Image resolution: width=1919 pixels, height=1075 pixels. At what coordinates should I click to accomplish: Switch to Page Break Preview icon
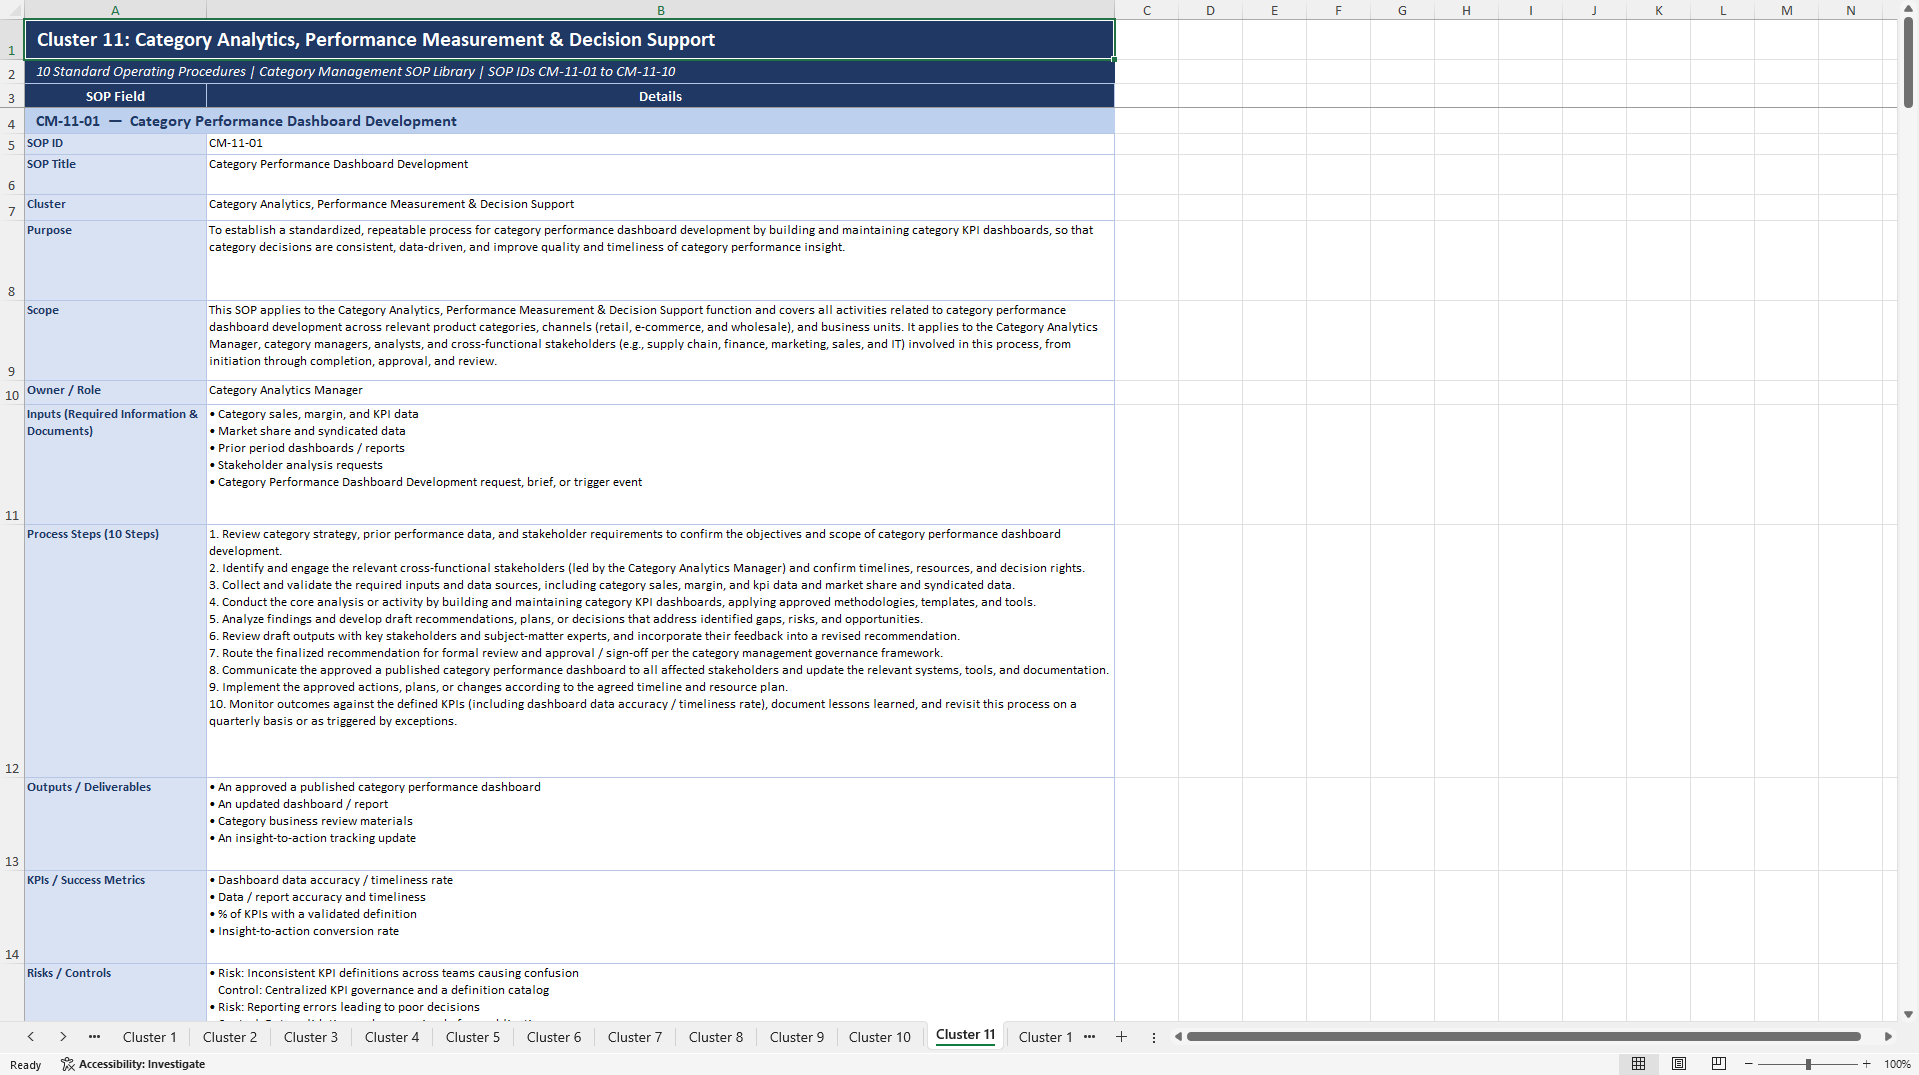pyautogui.click(x=1719, y=1064)
